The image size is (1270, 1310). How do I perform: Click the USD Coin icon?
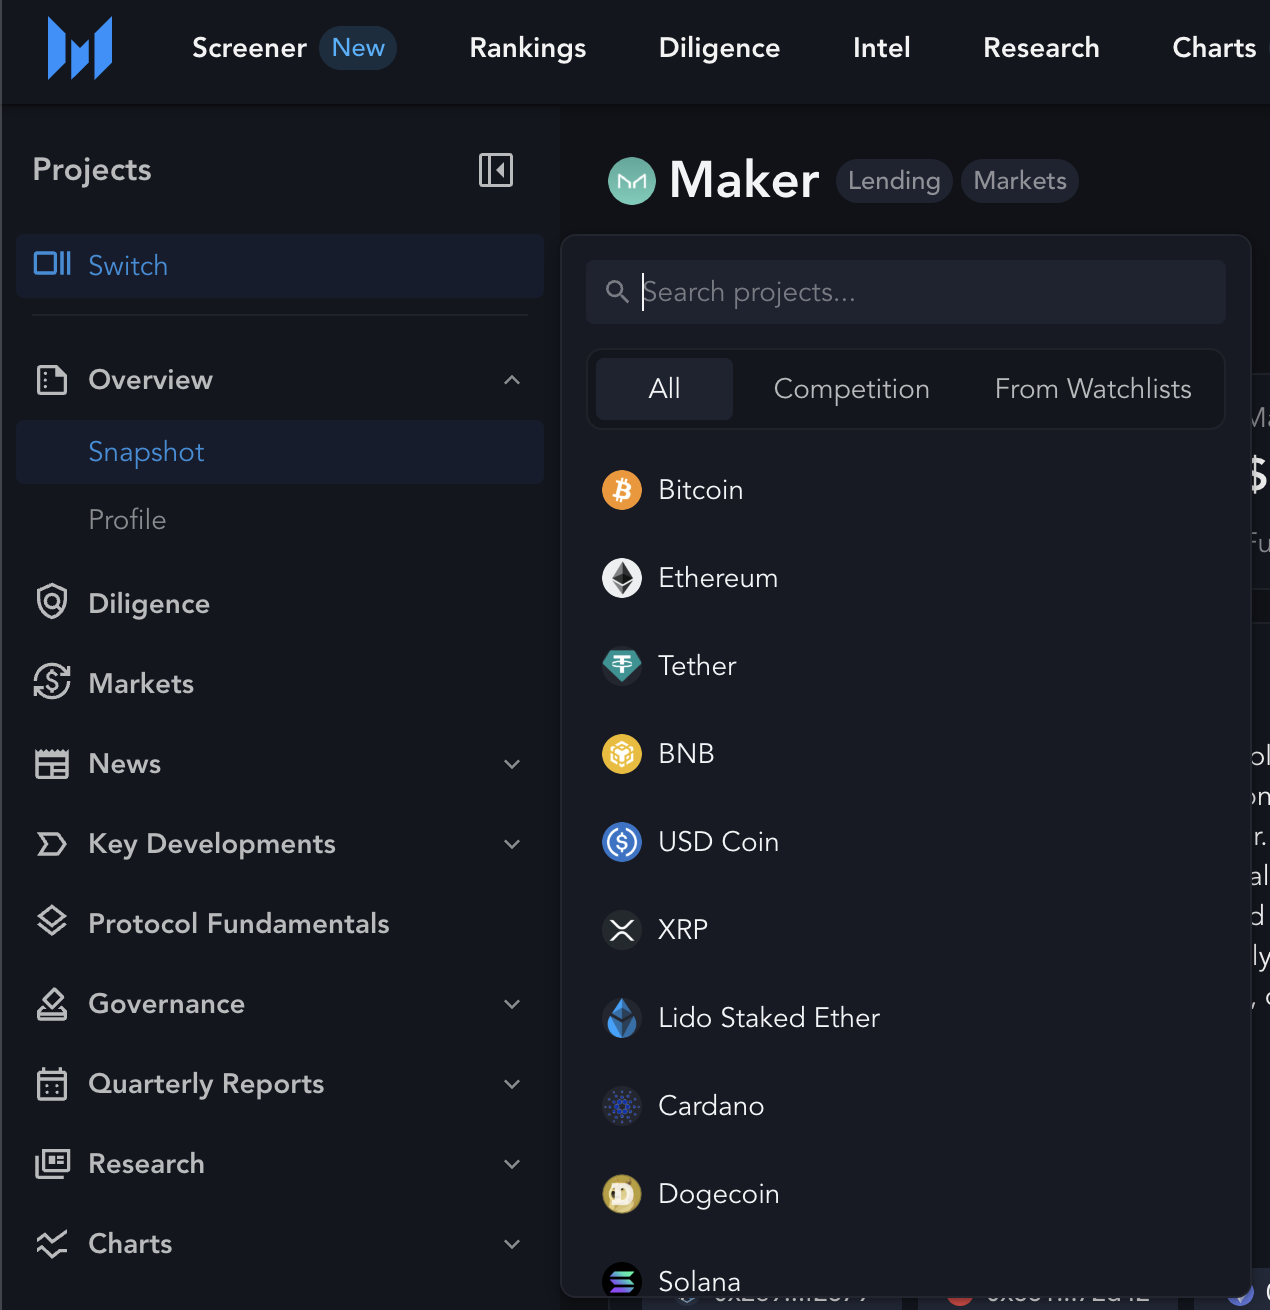point(622,842)
